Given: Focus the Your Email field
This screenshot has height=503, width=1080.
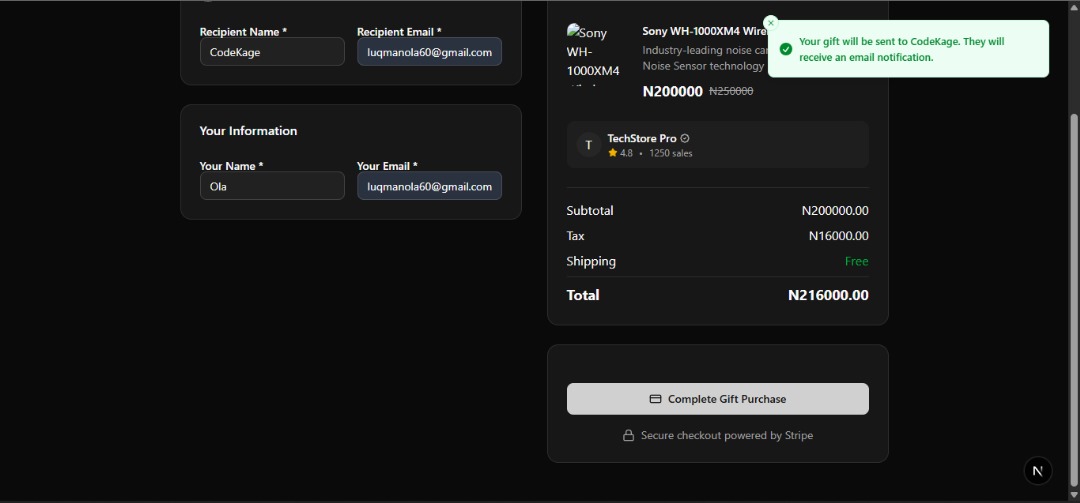Looking at the screenshot, I should 429,186.
